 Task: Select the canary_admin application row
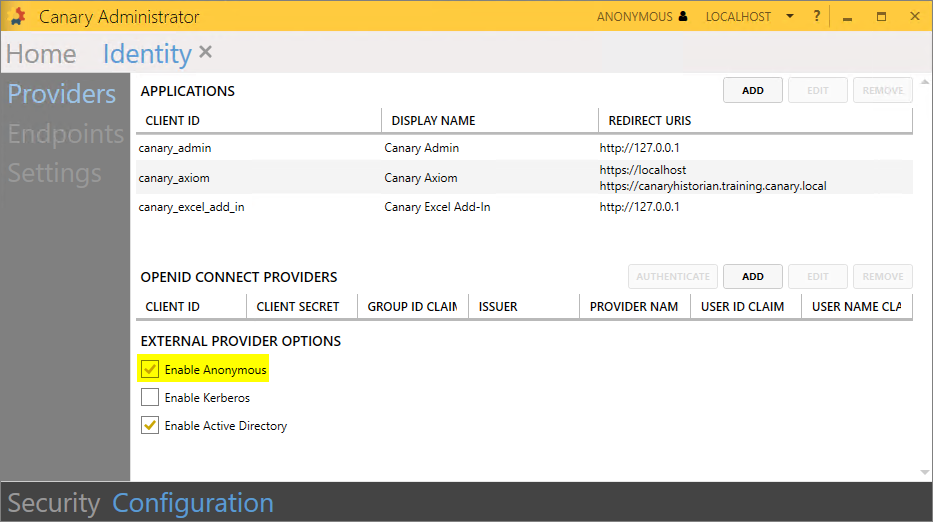click(x=175, y=148)
